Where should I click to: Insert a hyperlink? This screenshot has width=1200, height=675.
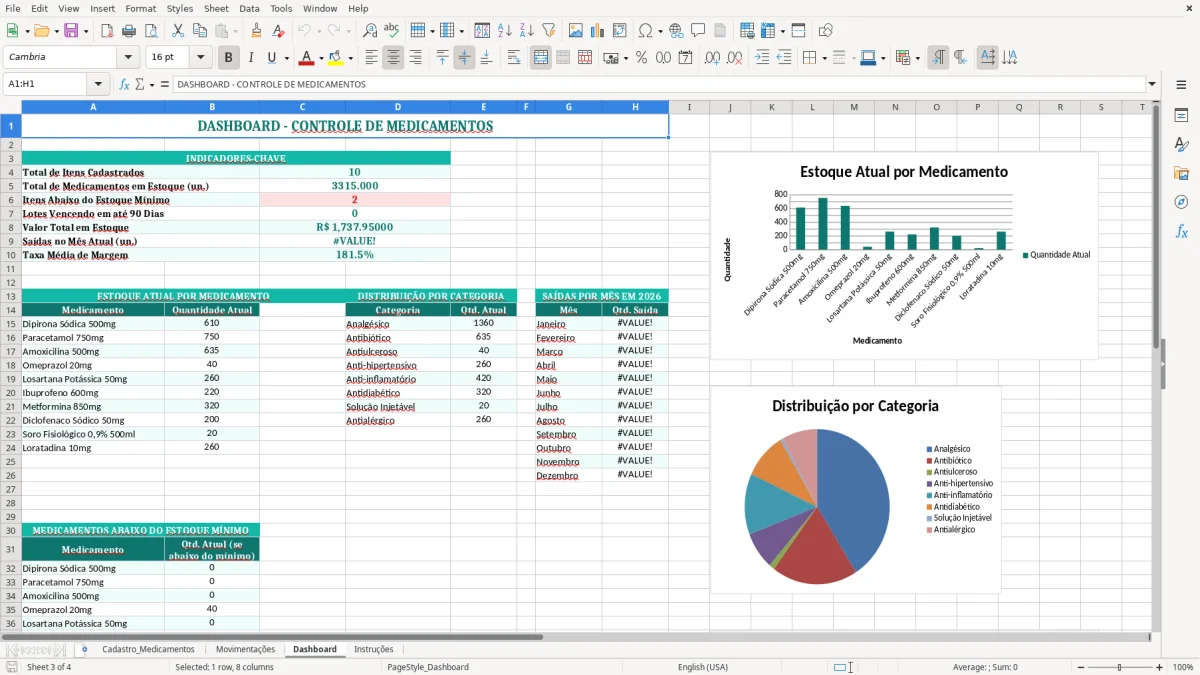(676, 31)
